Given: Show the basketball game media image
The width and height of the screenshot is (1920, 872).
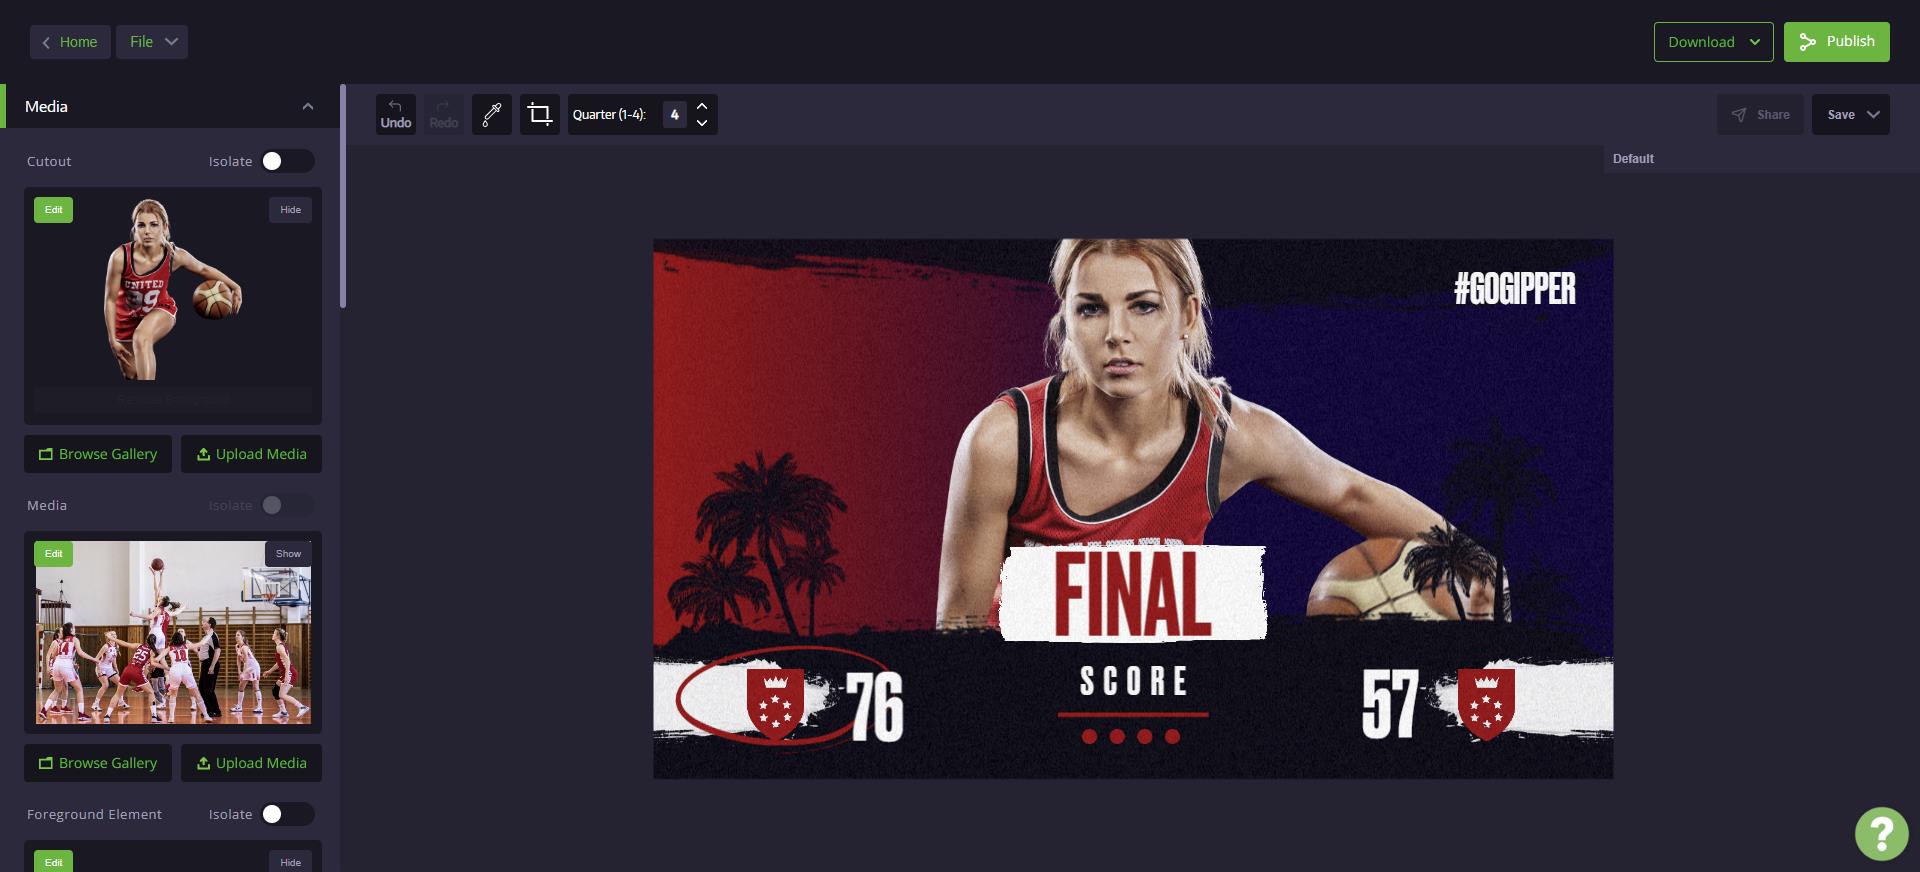Looking at the screenshot, I should 288,554.
